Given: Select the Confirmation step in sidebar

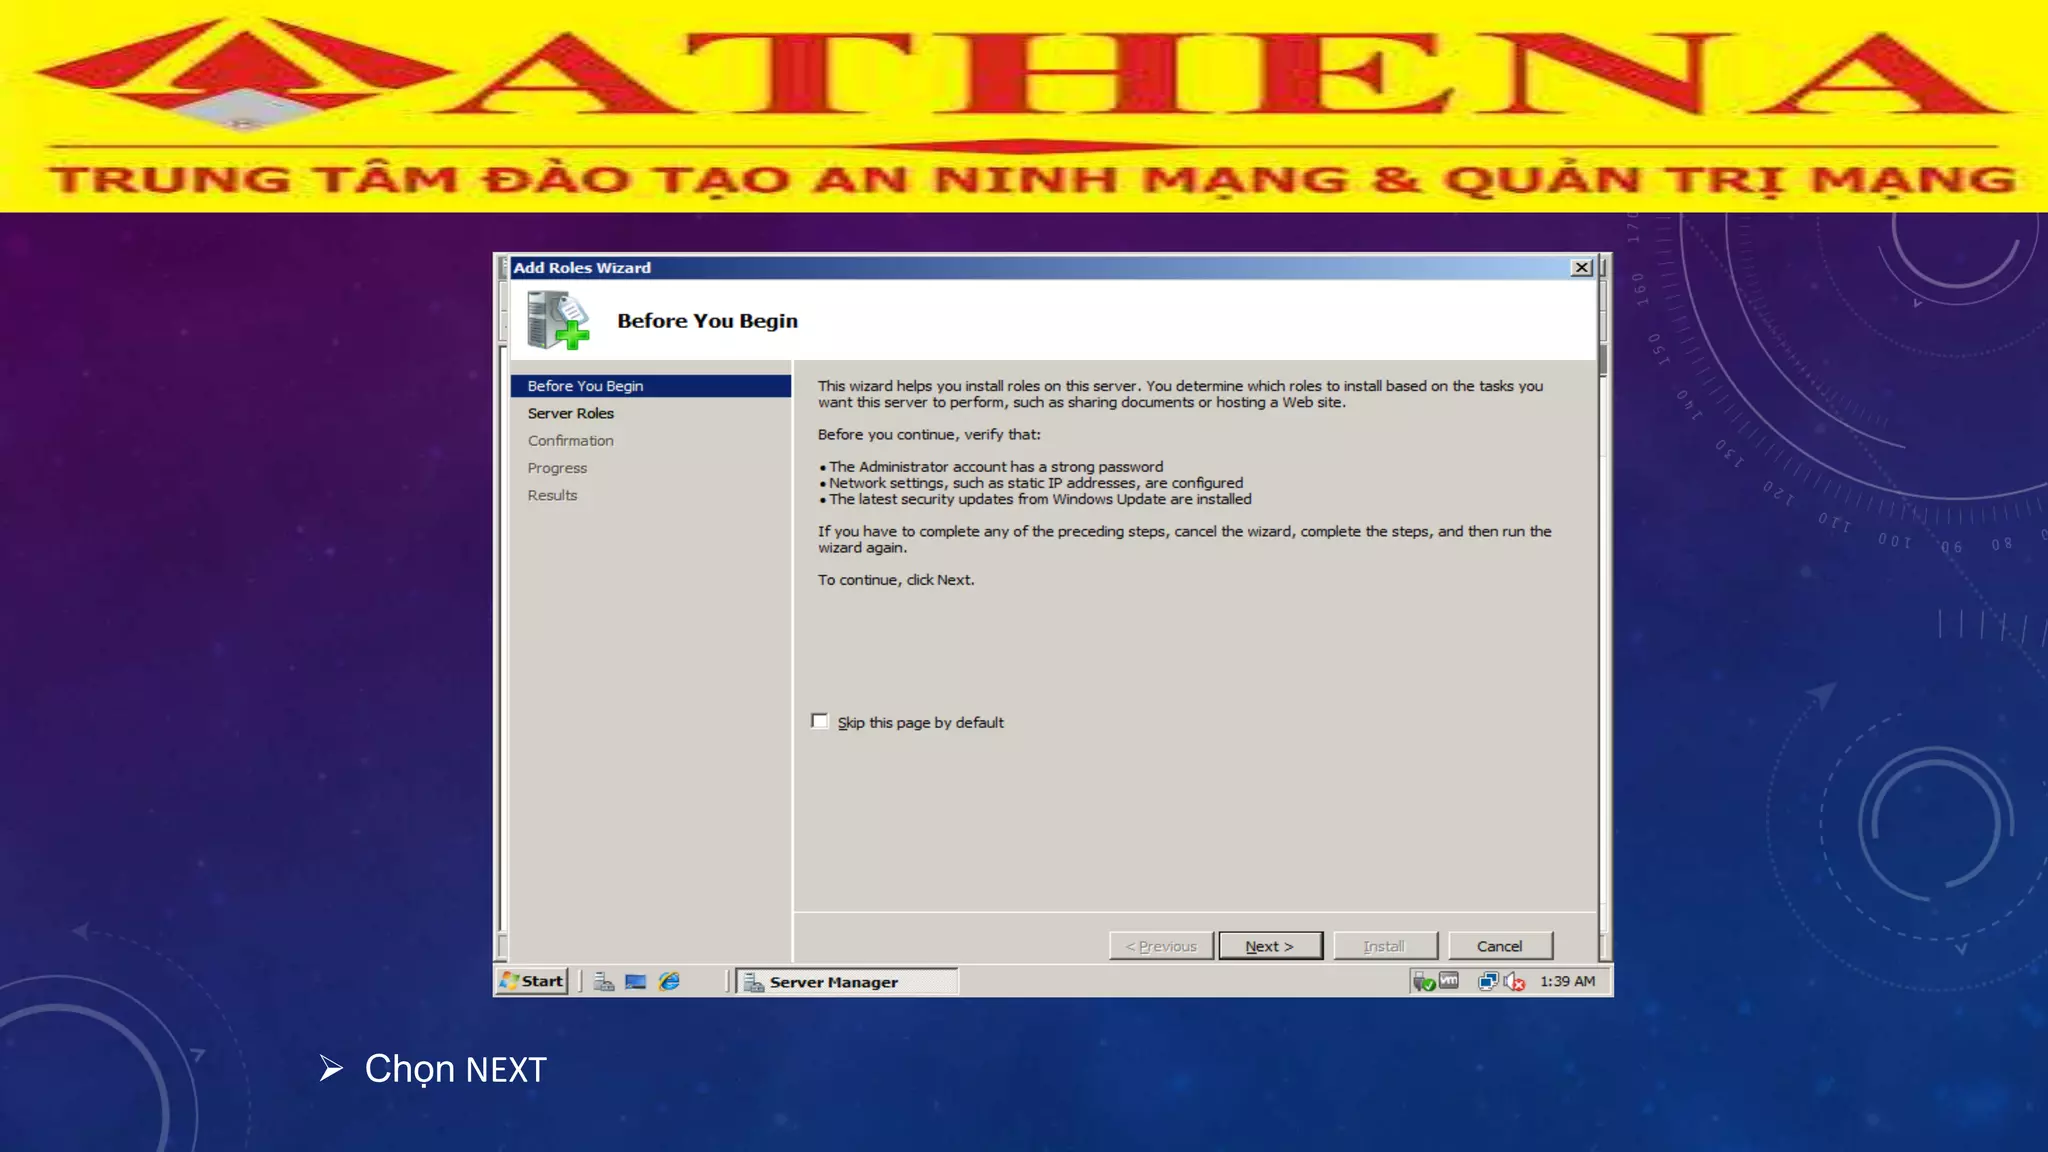Looking at the screenshot, I should (571, 440).
